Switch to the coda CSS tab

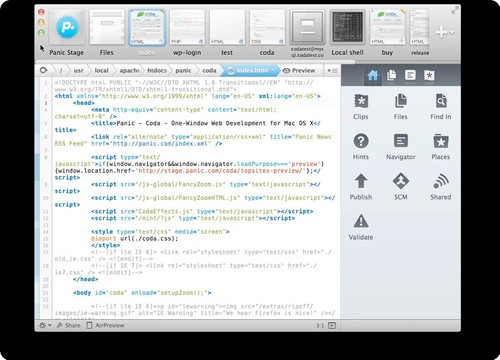pos(267,33)
